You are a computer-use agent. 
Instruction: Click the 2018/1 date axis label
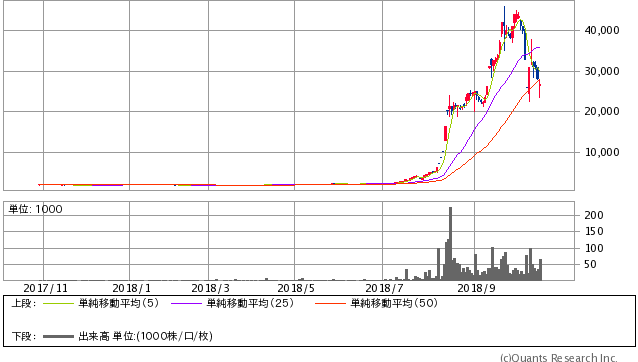[x=131, y=288]
